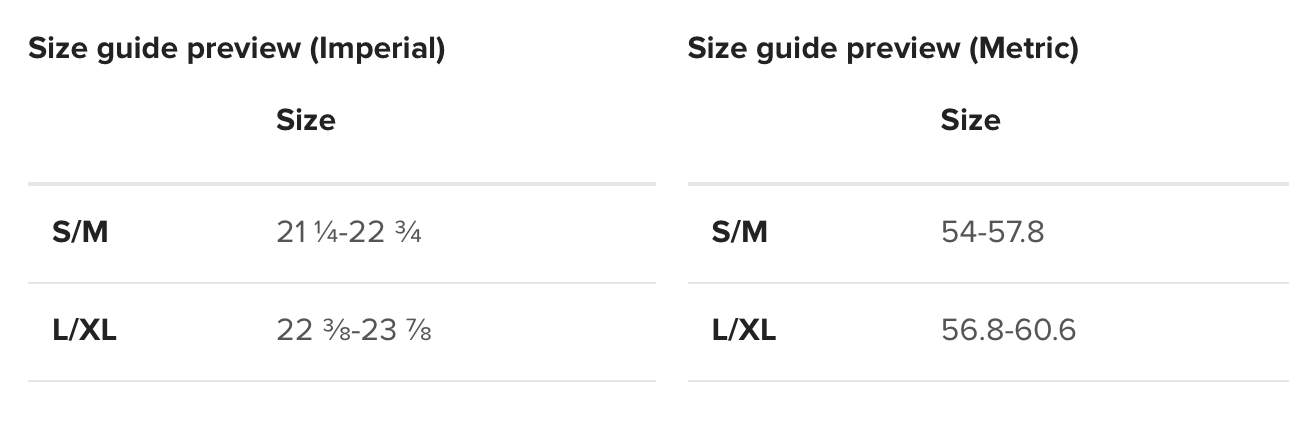Click the Size column header in the Metric table
The width and height of the screenshot is (1314, 428).
970,121
